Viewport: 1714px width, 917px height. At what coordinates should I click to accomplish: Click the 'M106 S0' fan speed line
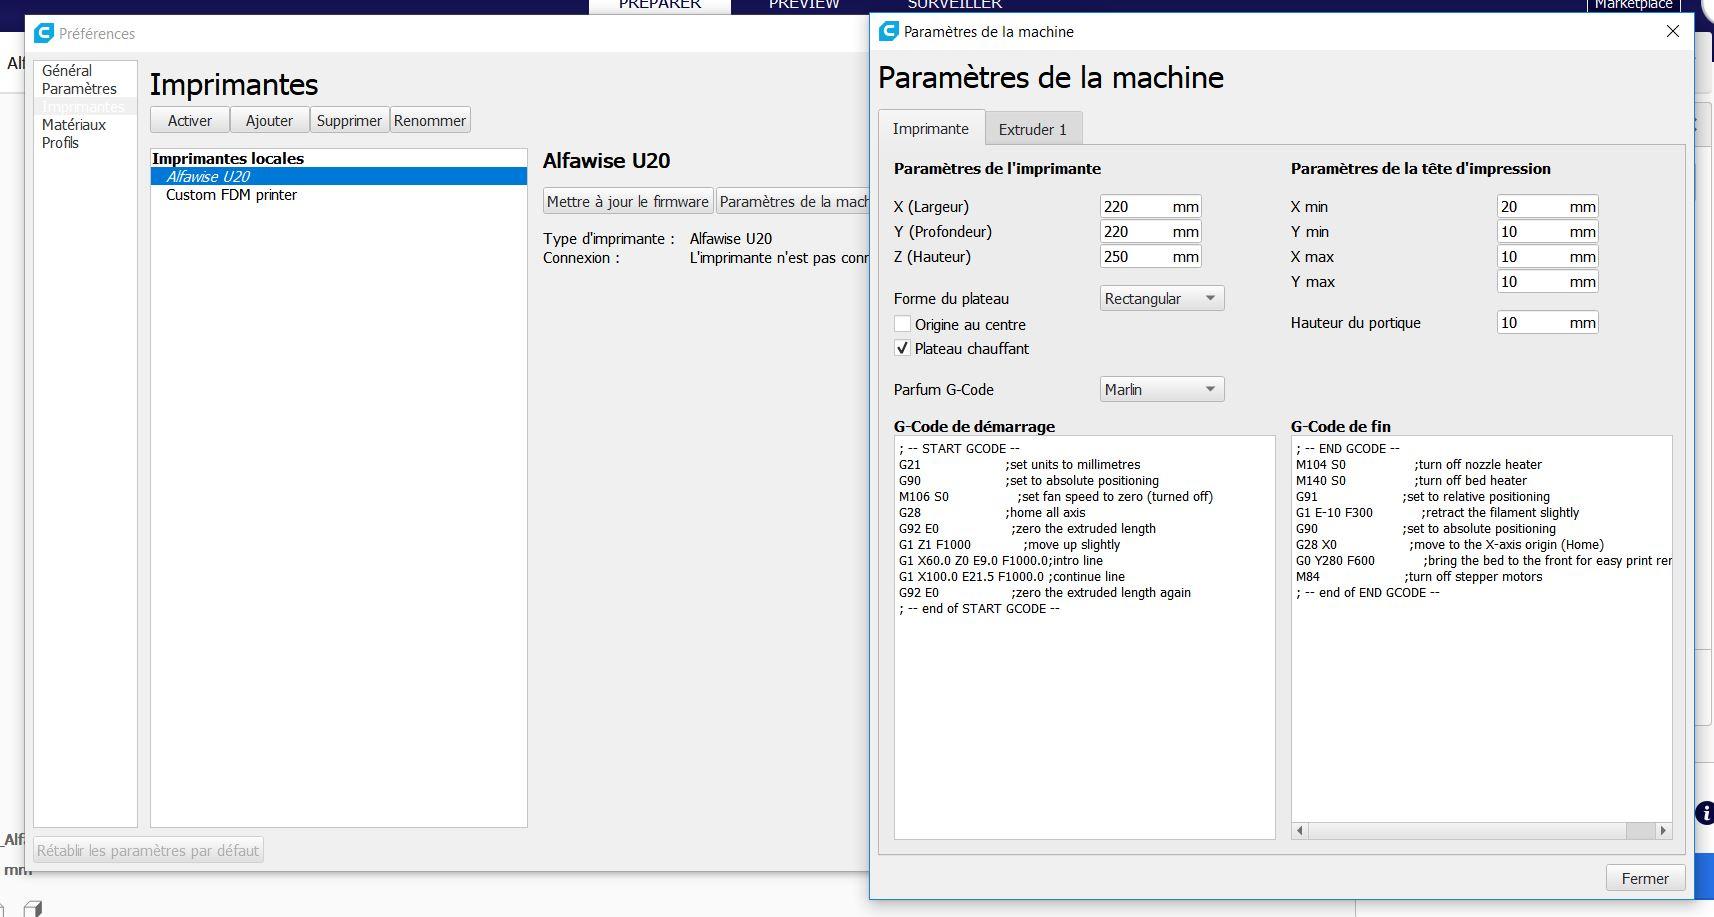click(x=1056, y=496)
